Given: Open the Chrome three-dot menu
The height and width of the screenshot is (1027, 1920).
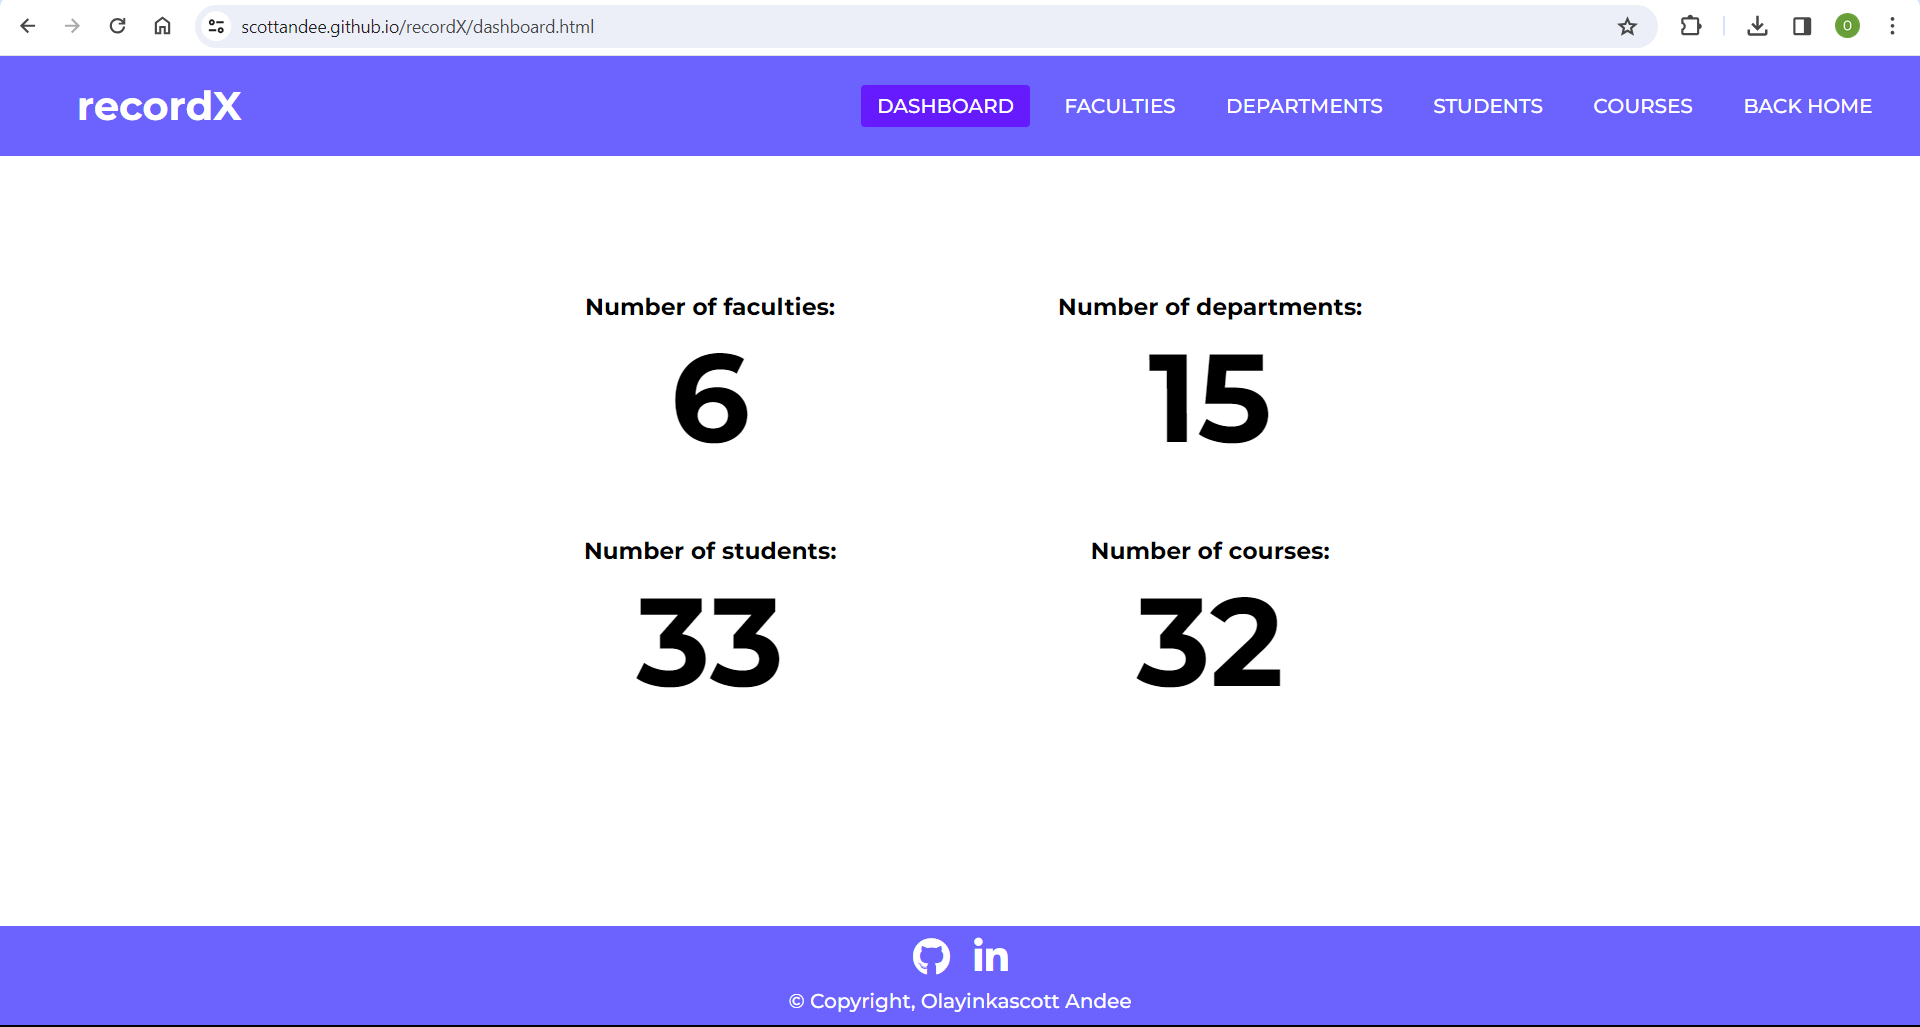Looking at the screenshot, I should (x=1892, y=26).
